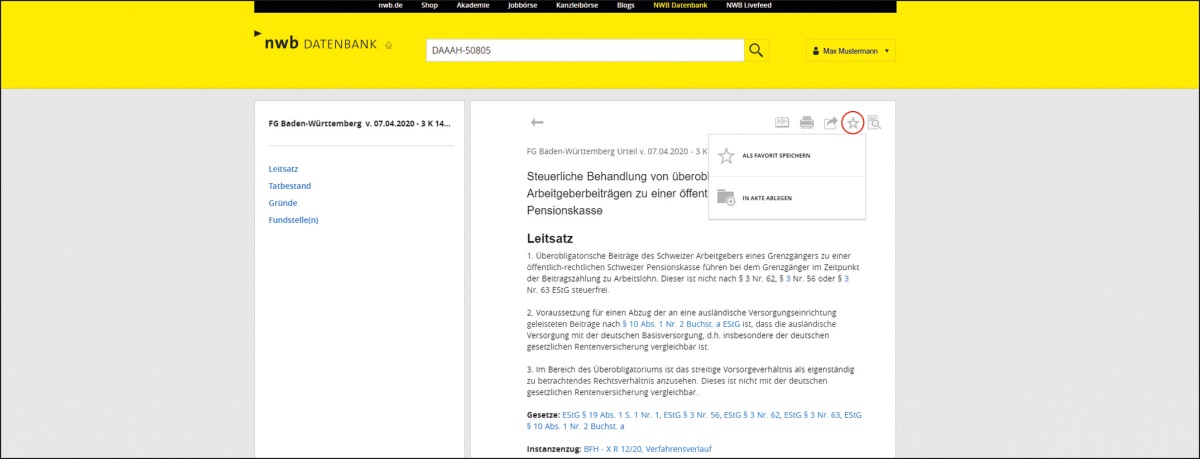
Task: Click the share arrow icon
Action: click(x=830, y=123)
